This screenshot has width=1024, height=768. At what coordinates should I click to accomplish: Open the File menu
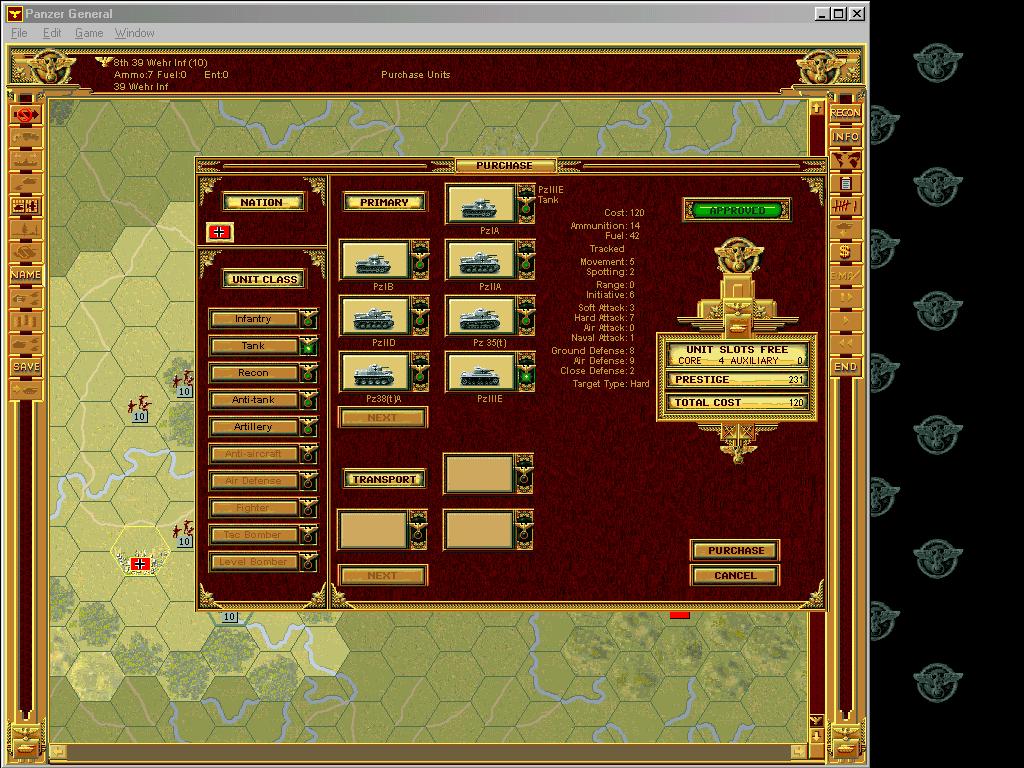[19, 33]
